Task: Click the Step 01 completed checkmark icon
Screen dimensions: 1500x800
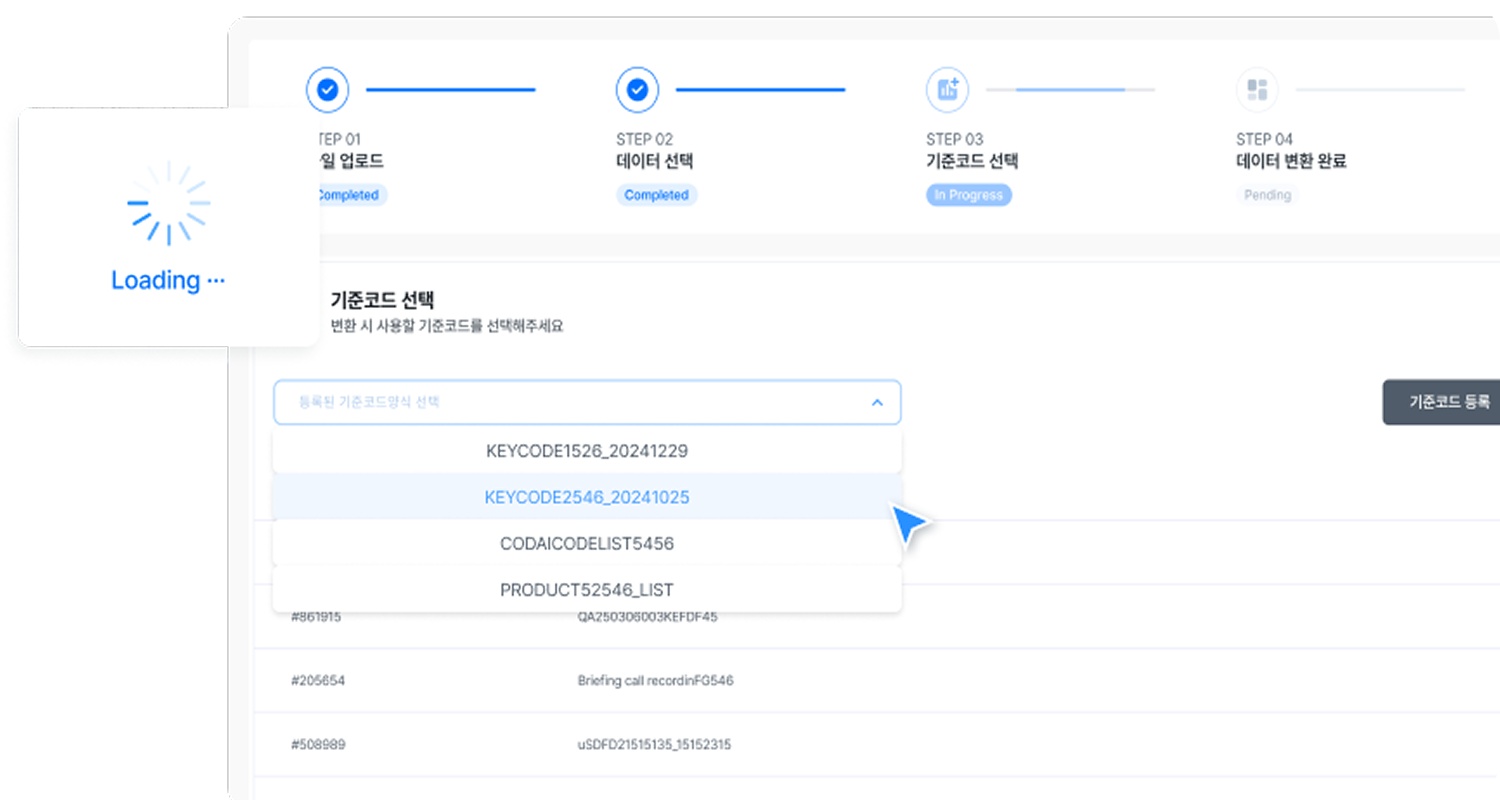Action: [327, 90]
